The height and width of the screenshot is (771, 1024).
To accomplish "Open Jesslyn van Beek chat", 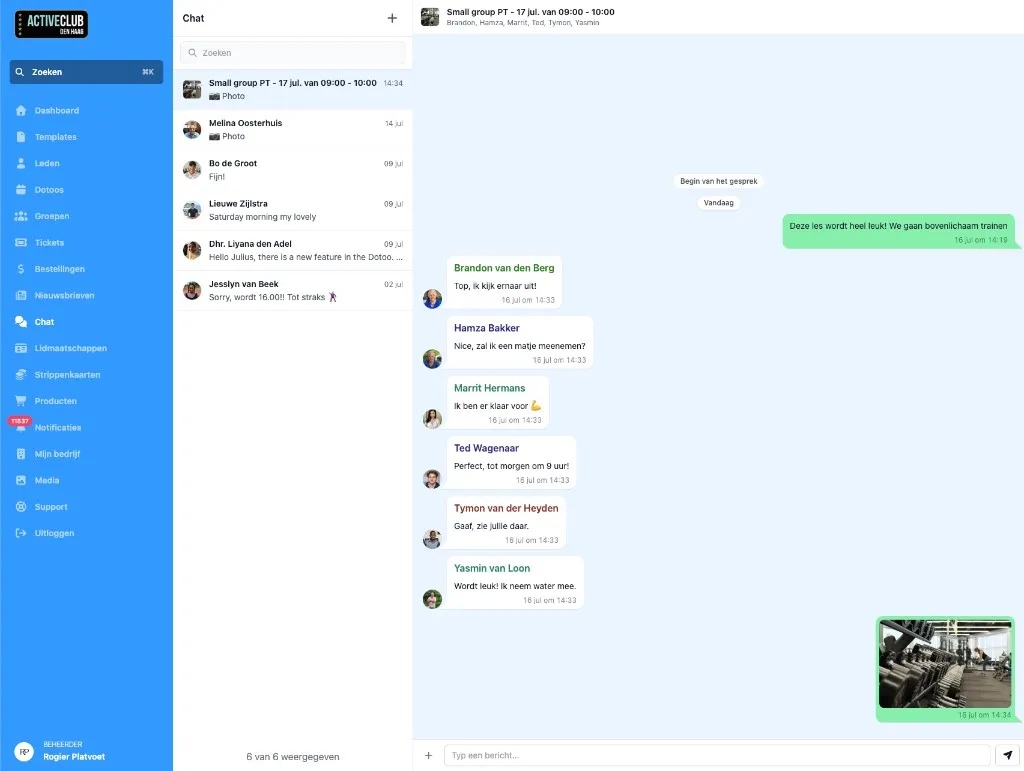I will (293, 291).
